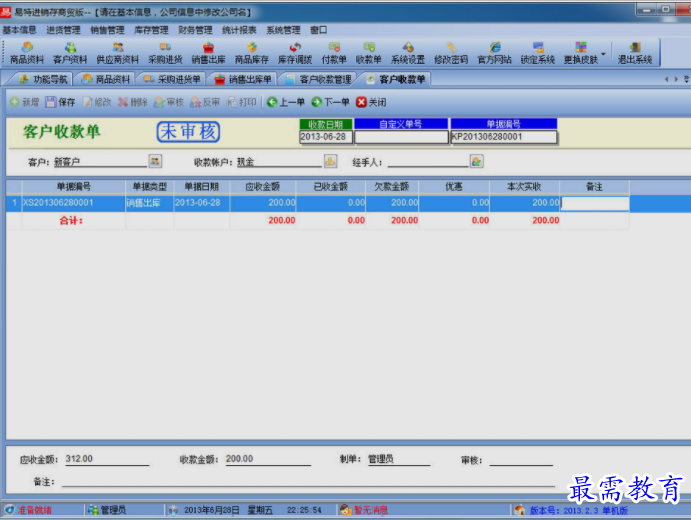
Task: Open 系统设置 toolbar icon
Action: coord(408,53)
